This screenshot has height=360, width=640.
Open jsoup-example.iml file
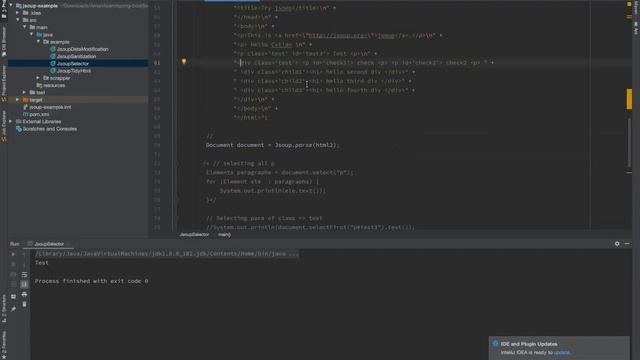click(50, 107)
